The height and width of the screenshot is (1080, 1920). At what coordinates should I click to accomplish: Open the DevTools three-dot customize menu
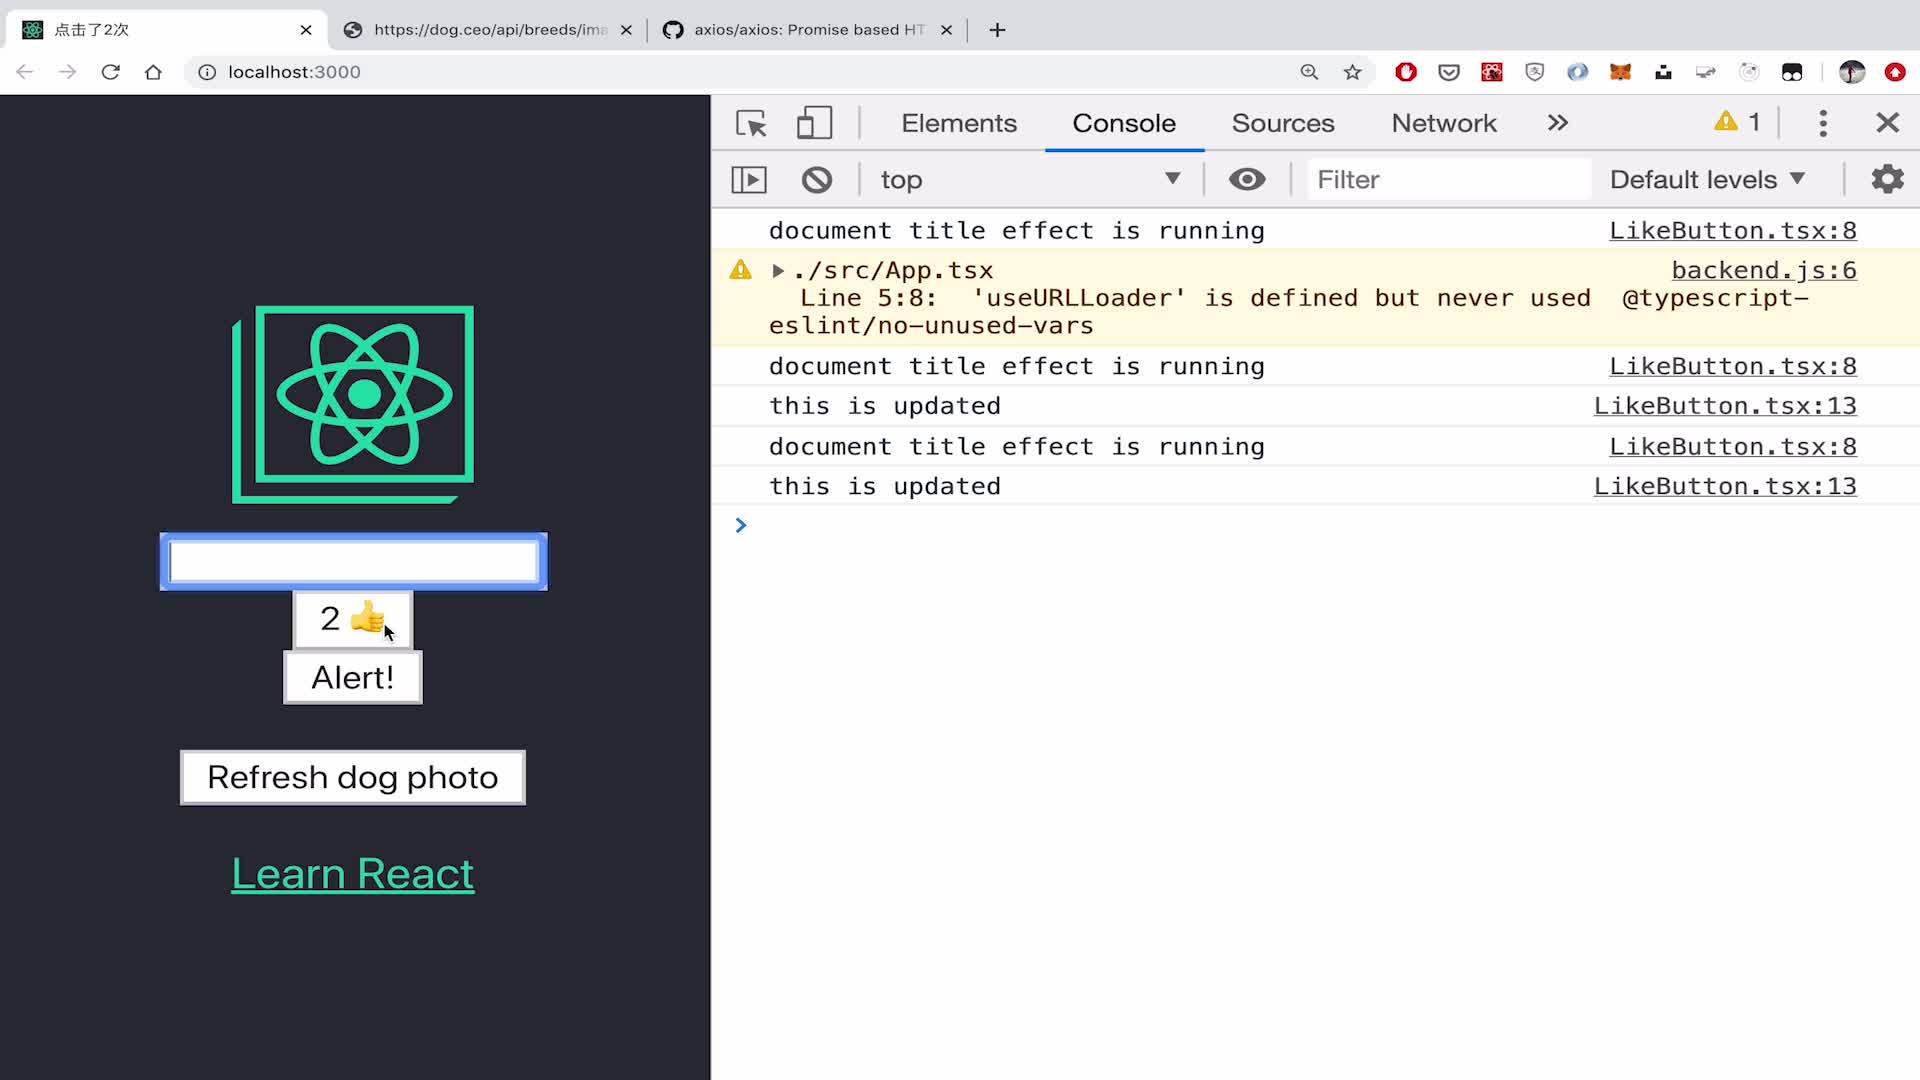[x=1822, y=123]
